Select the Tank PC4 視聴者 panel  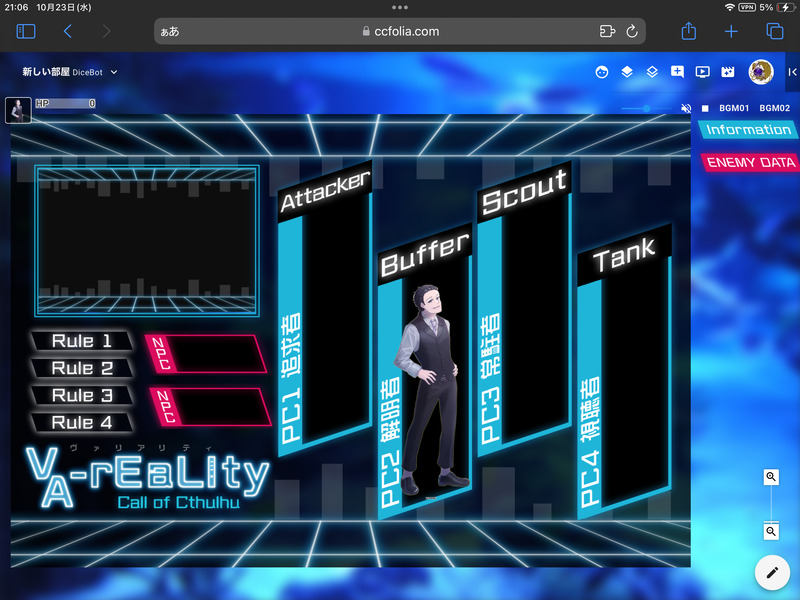[624, 371]
